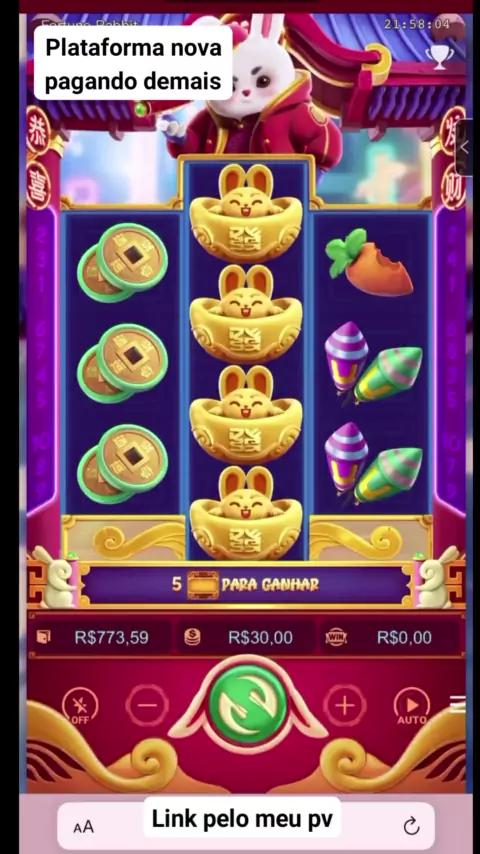Click the 'Link pelo meu pv' caption
The image size is (480, 854).
[x=242, y=818]
